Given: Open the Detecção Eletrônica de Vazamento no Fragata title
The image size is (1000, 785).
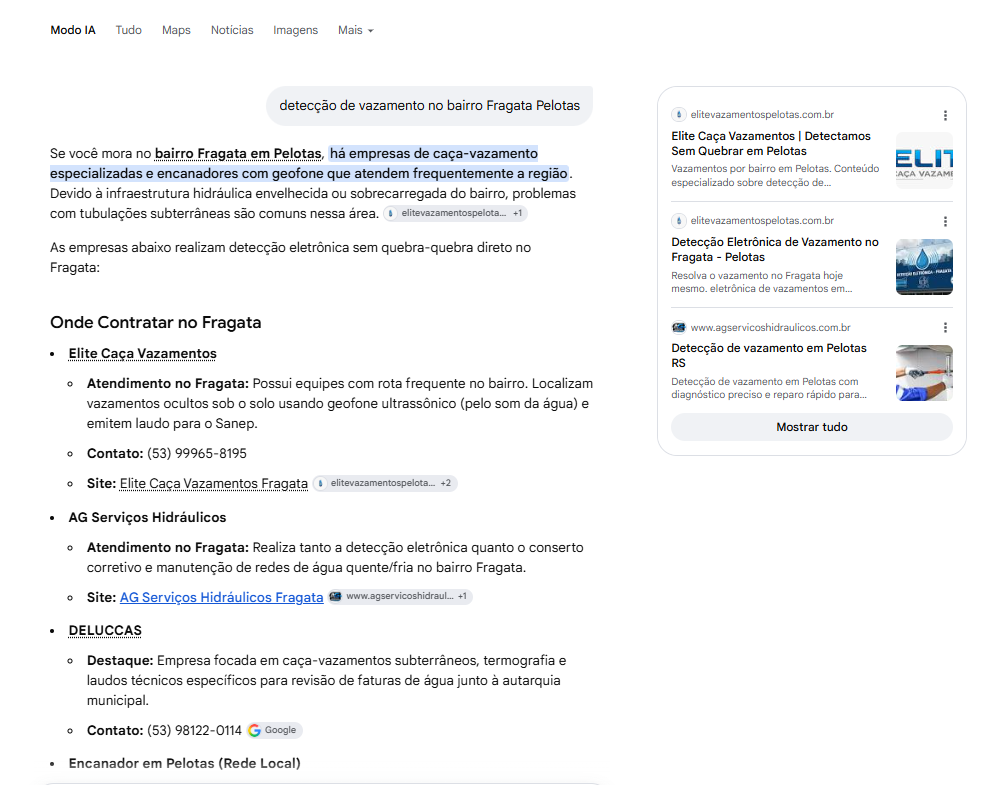Looking at the screenshot, I should (x=775, y=249).
